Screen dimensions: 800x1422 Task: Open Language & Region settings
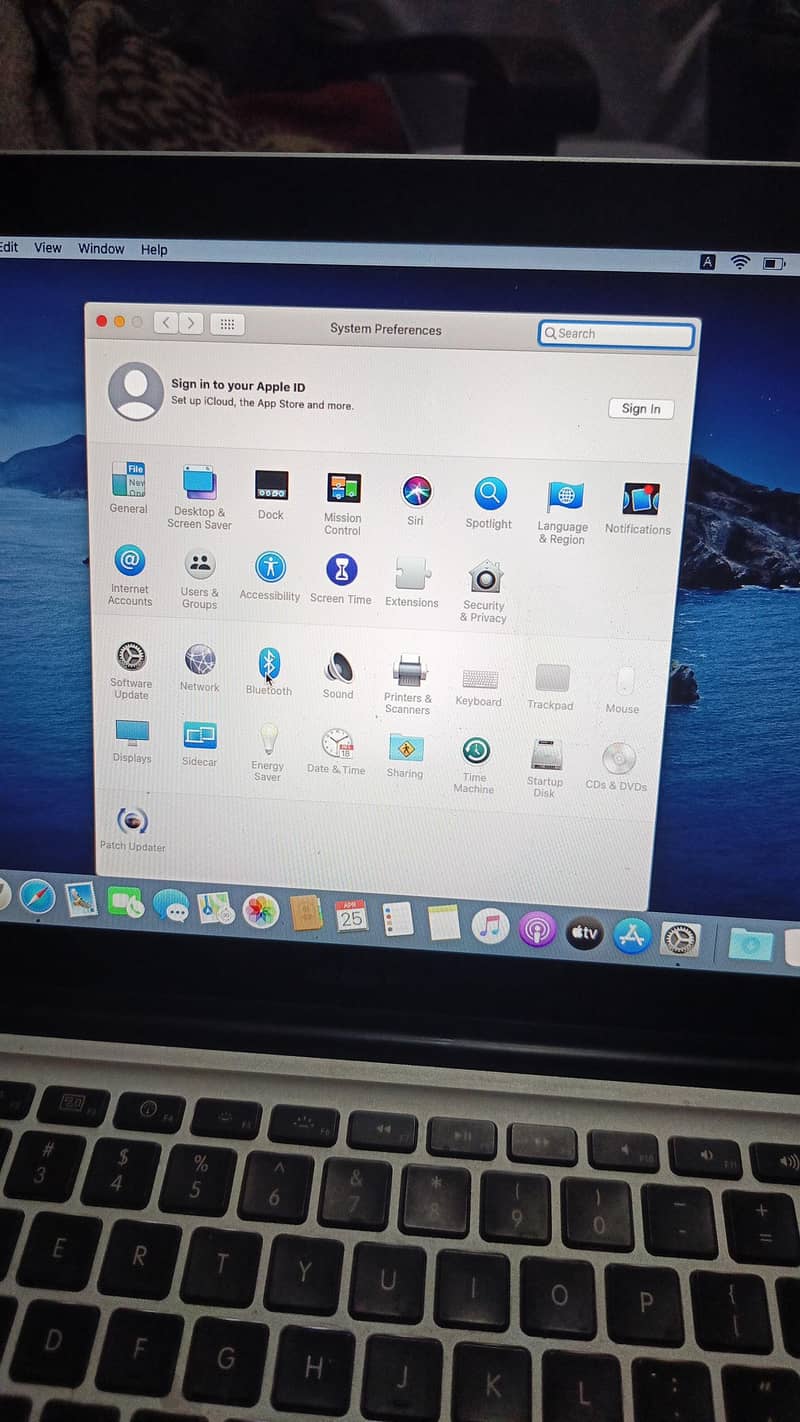563,512
